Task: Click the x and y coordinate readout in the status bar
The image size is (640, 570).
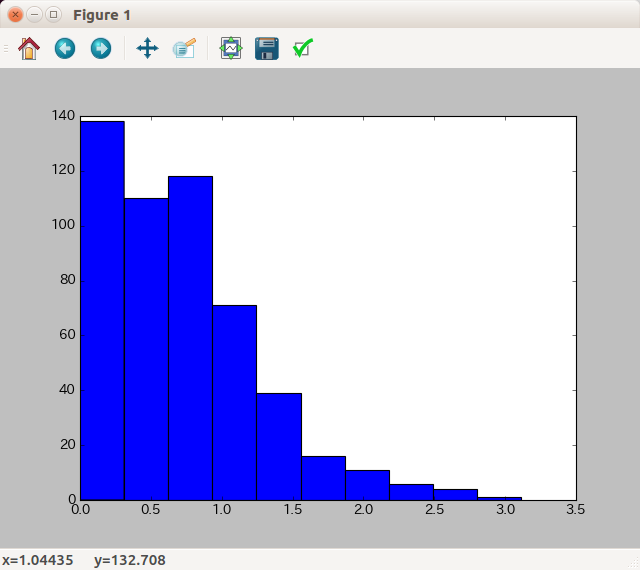Action: [84, 560]
